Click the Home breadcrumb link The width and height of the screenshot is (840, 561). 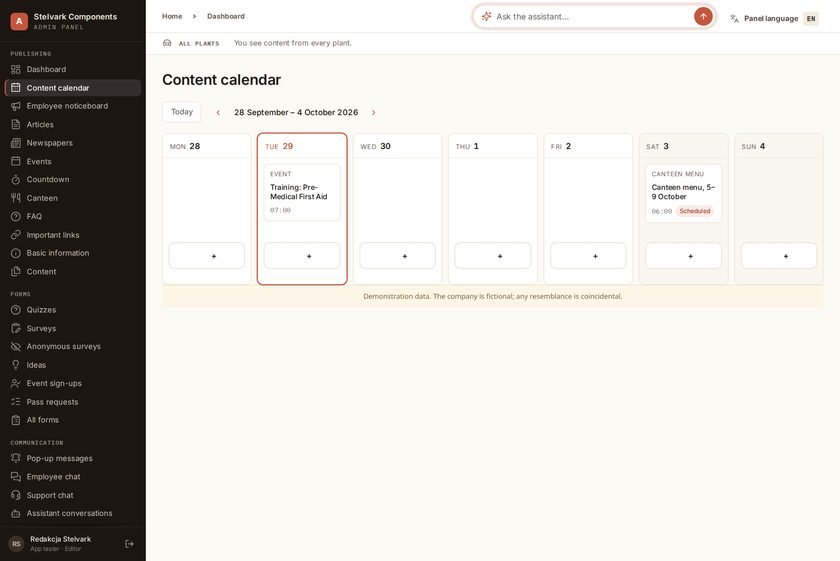[172, 17]
